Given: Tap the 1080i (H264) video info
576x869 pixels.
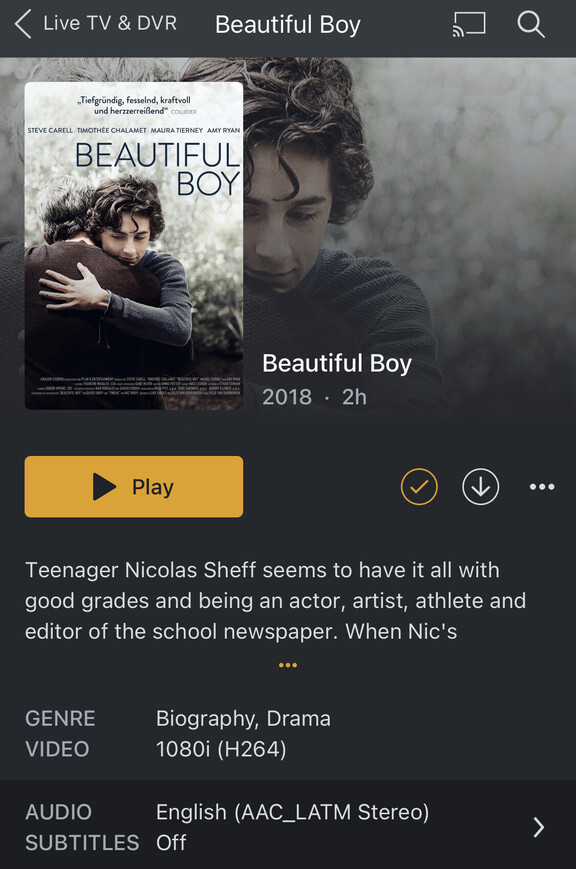Looking at the screenshot, I should [221, 749].
